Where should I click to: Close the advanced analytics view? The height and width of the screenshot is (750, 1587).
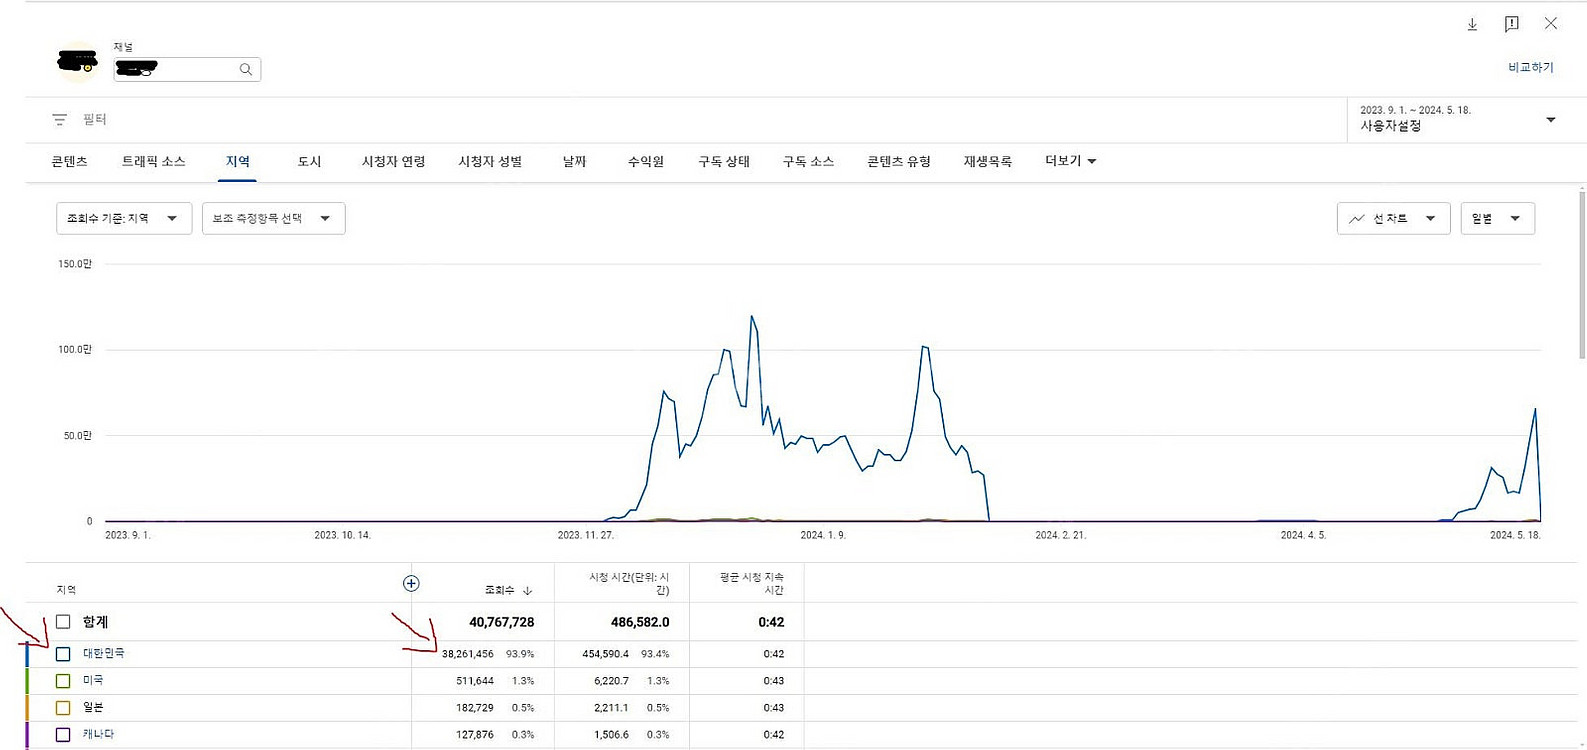1550,23
